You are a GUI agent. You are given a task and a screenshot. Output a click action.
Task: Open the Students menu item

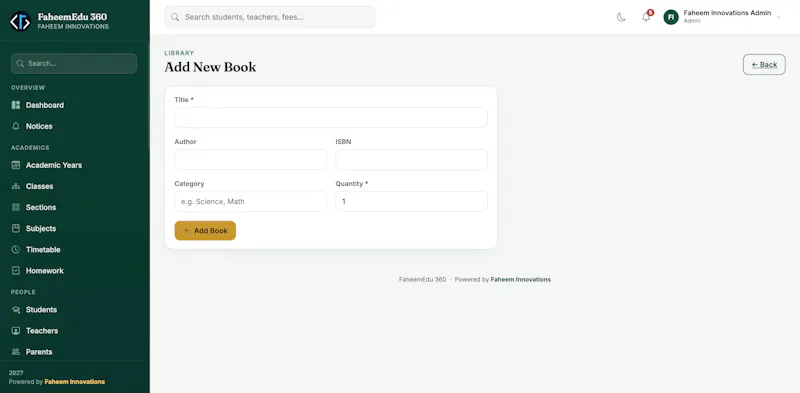tap(73, 310)
